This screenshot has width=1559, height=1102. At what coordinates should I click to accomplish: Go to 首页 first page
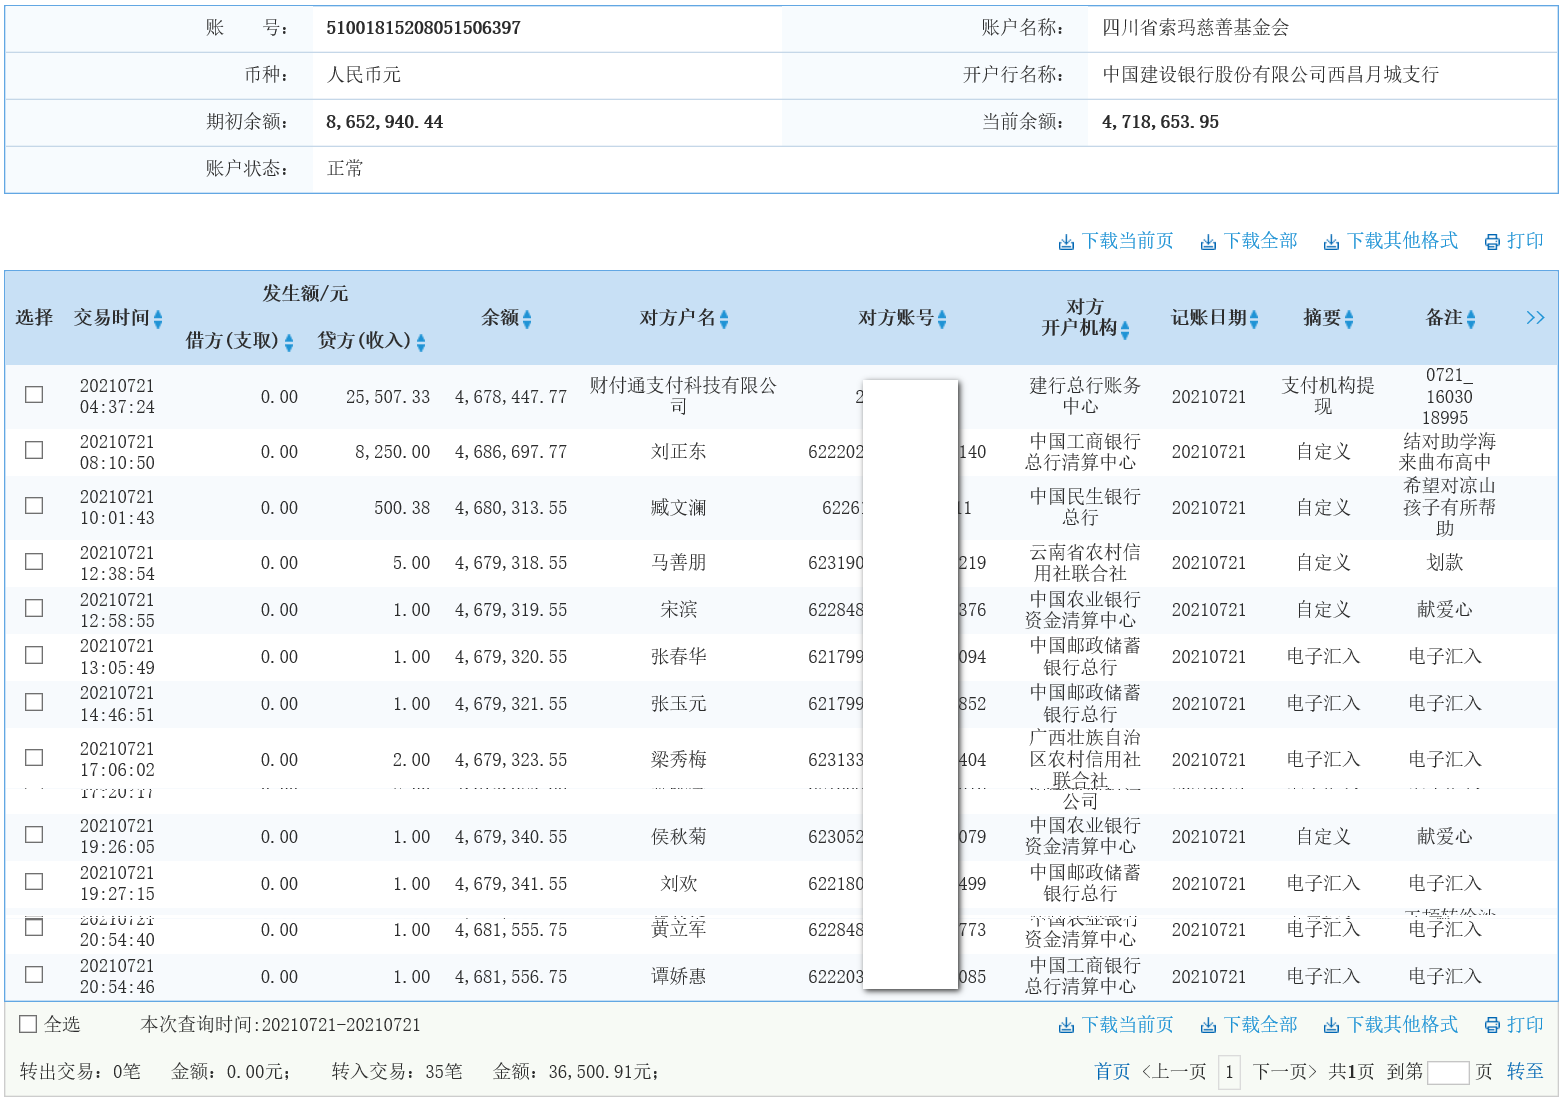[x=1111, y=1071]
